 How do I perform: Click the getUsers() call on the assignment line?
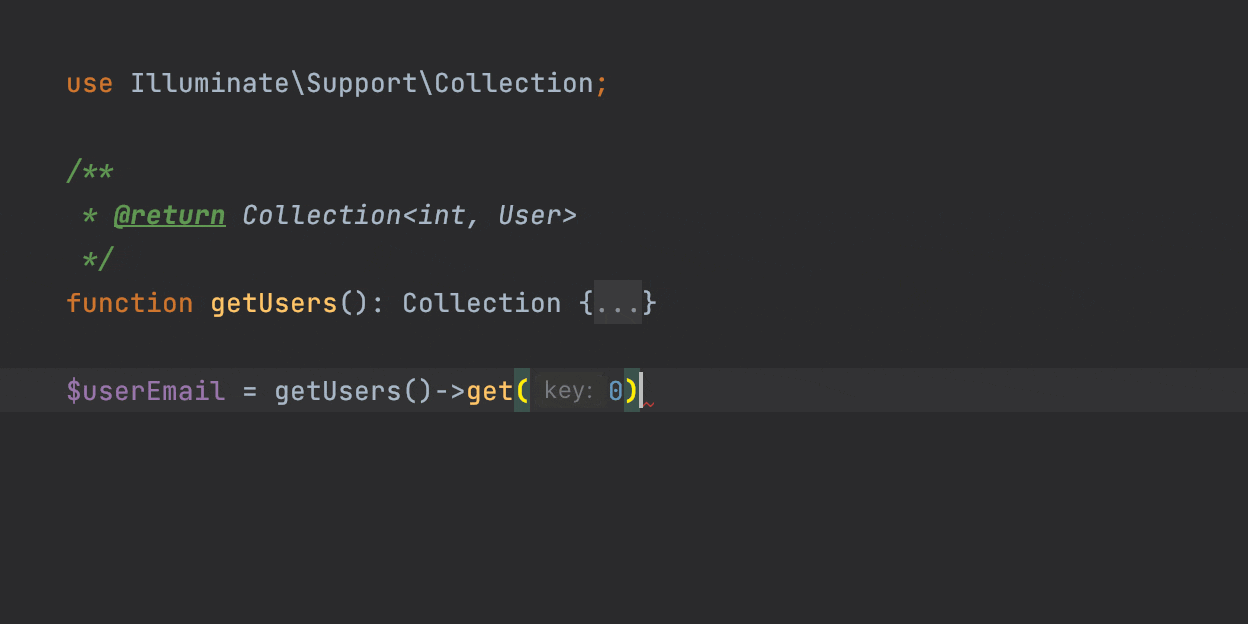coord(338,391)
